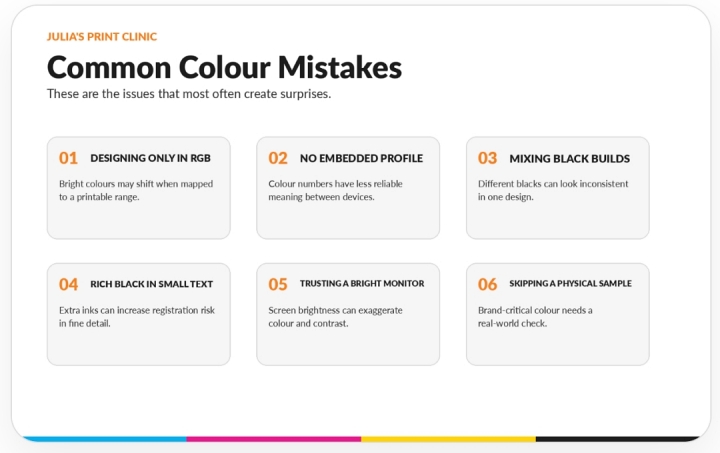The image size is (720, 453).
Task: Select the Designing Only in RGB heading
Action: click(150, 158)
